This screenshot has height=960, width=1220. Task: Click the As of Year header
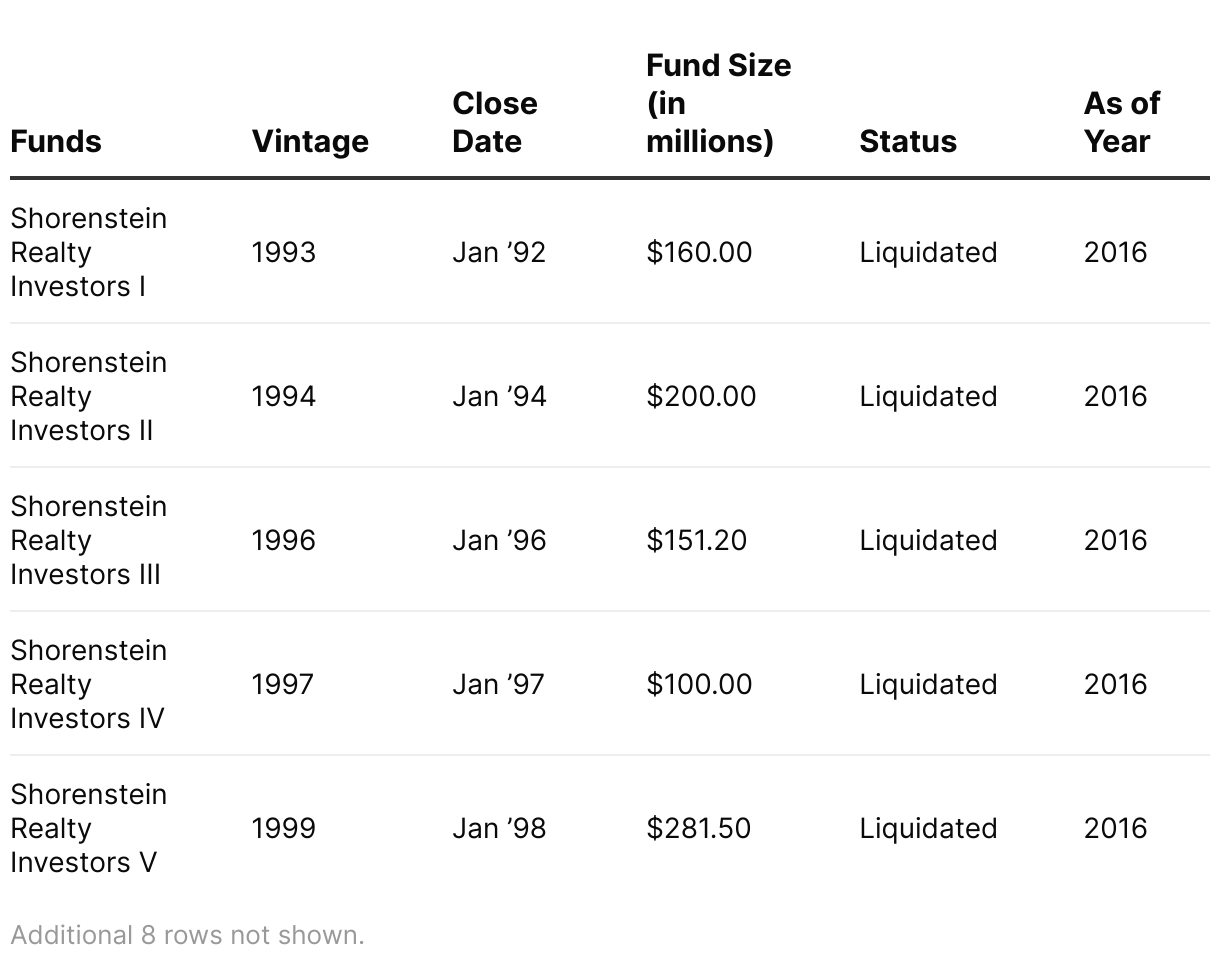tap(1121, 122)
